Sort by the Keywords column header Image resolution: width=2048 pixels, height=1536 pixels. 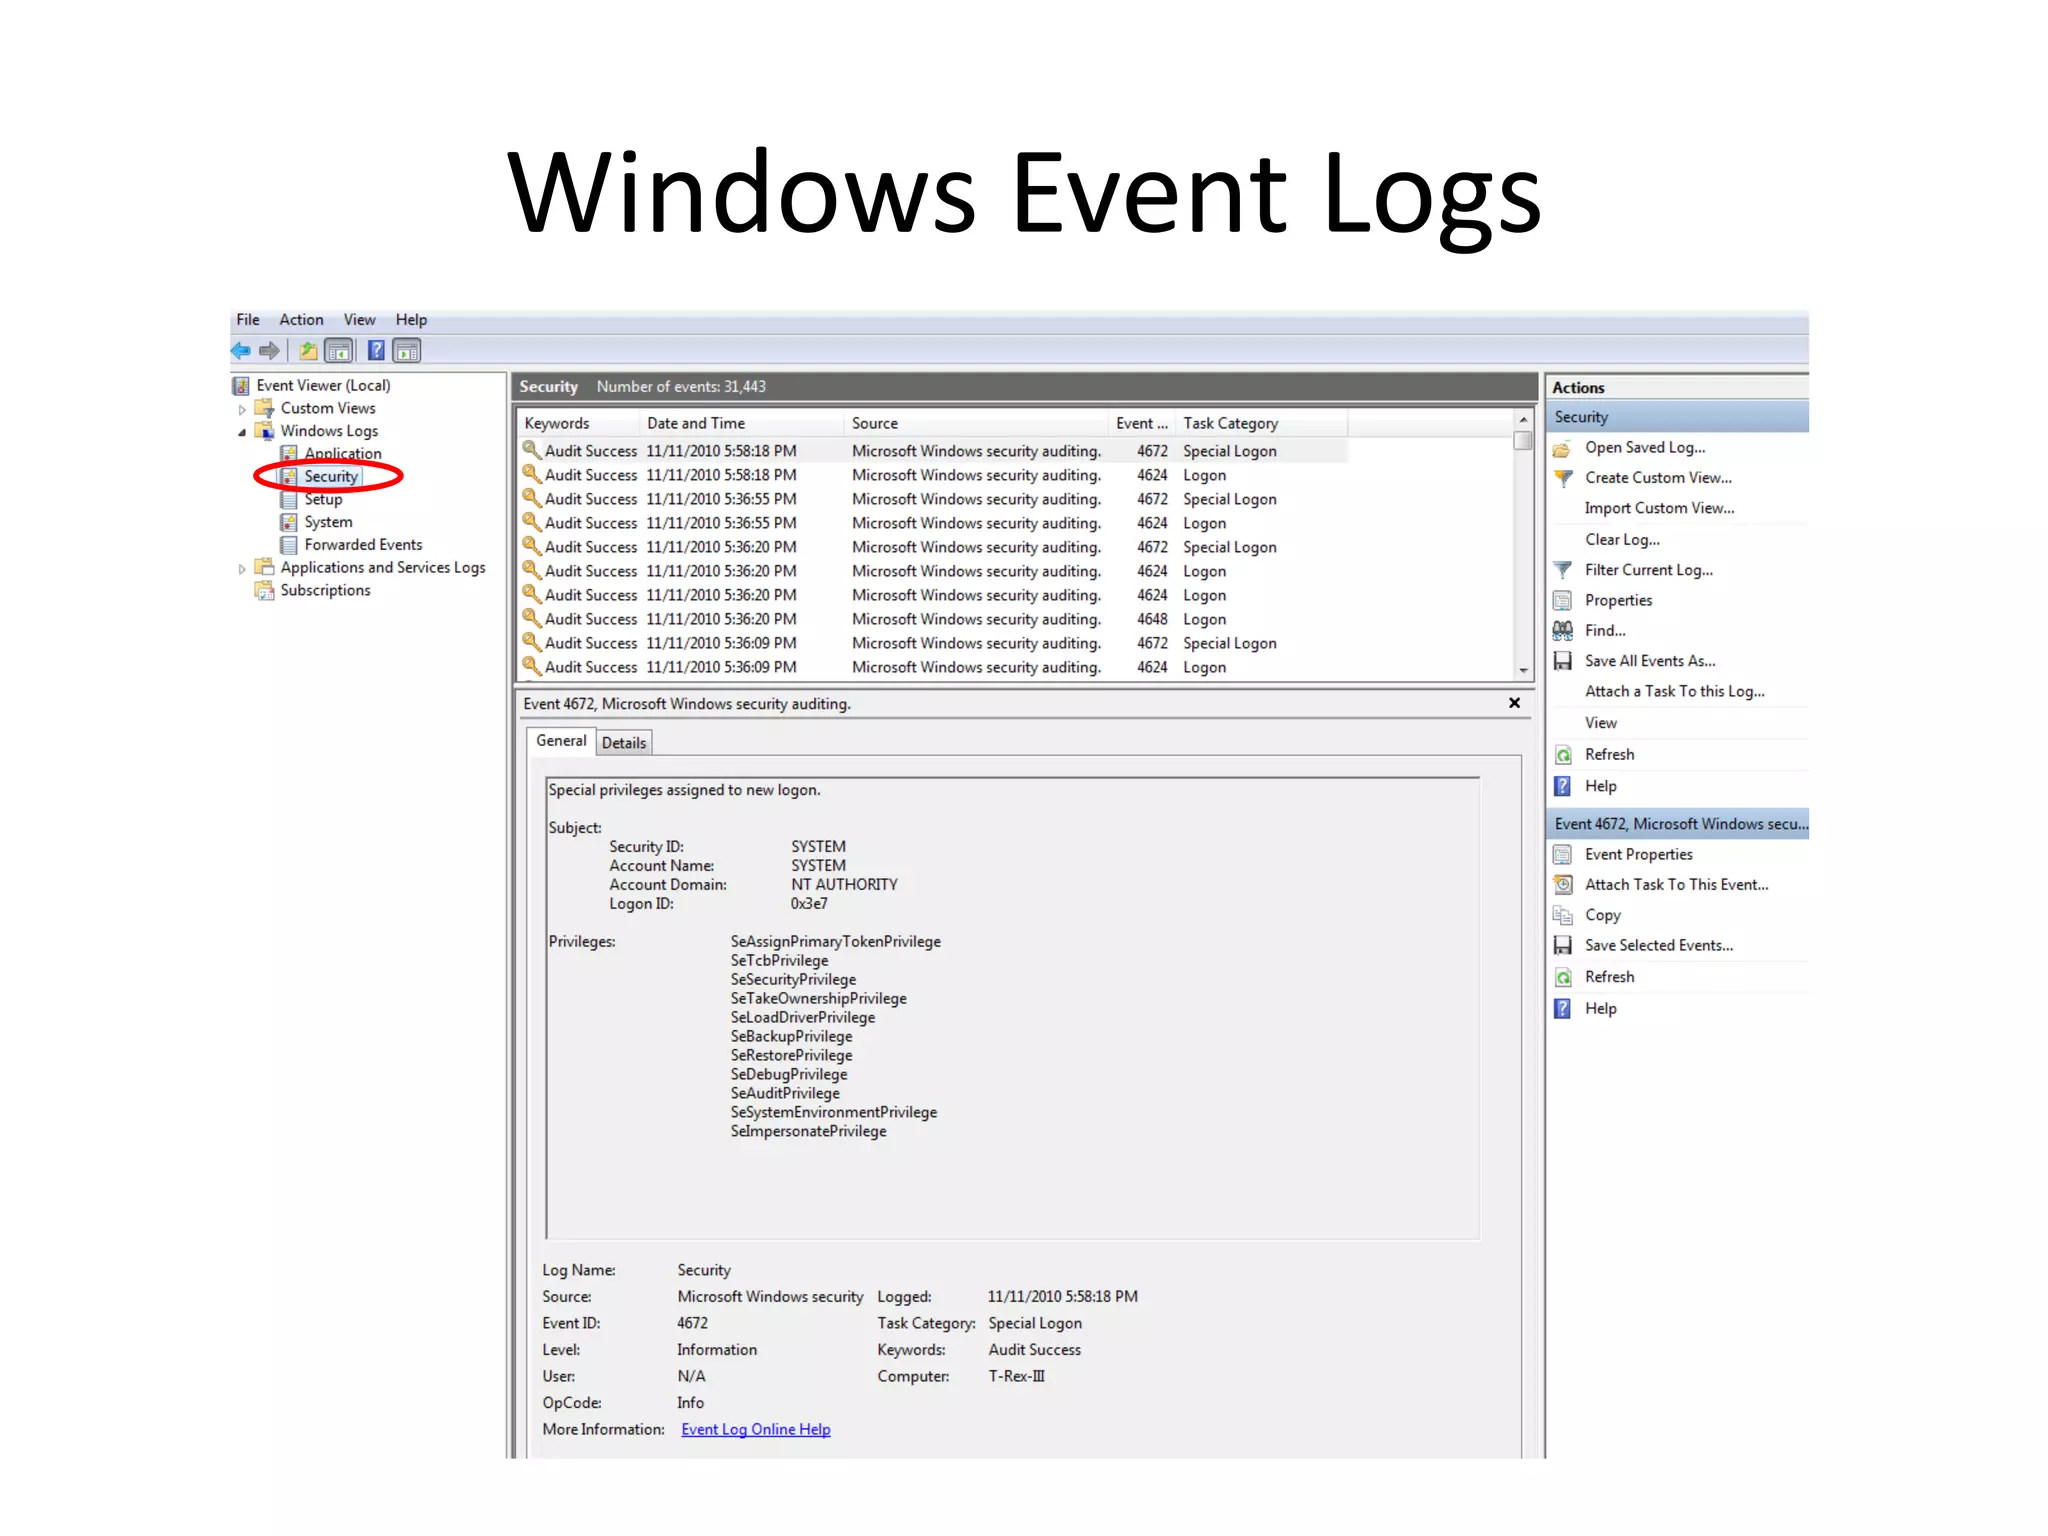[578, 423]
